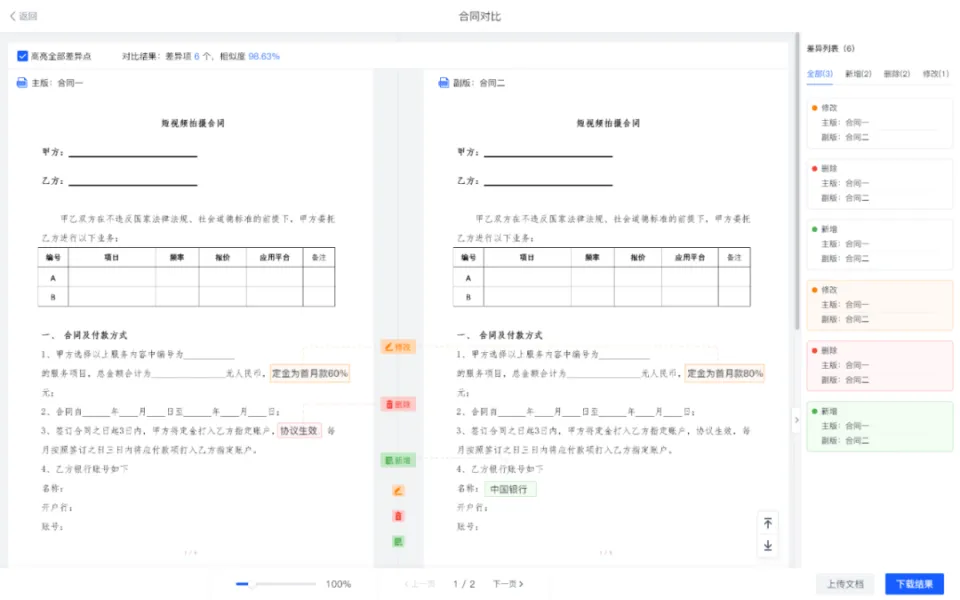
Task: Click the scroll-to-top arrow button
Action: [x=767, y=523]
